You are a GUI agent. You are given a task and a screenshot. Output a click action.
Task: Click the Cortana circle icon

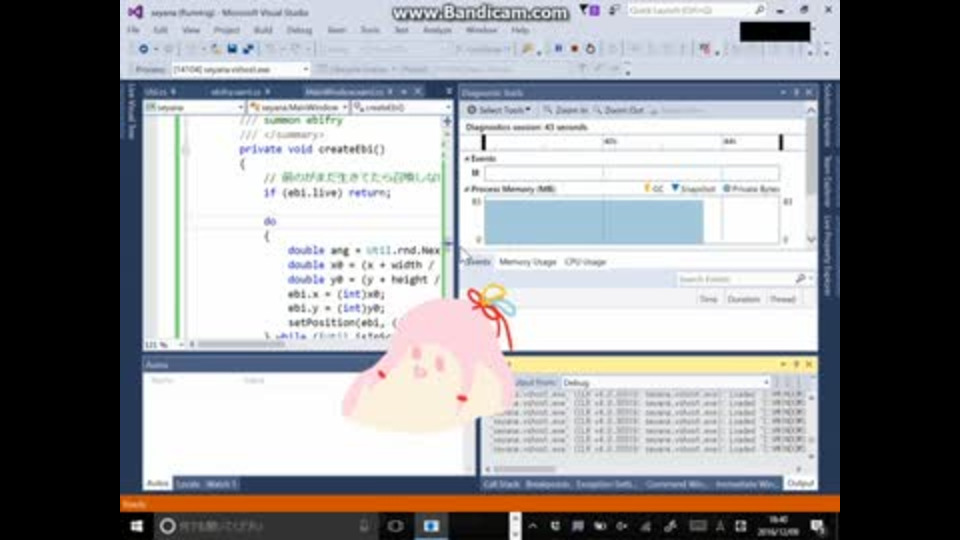coord(168,526)
